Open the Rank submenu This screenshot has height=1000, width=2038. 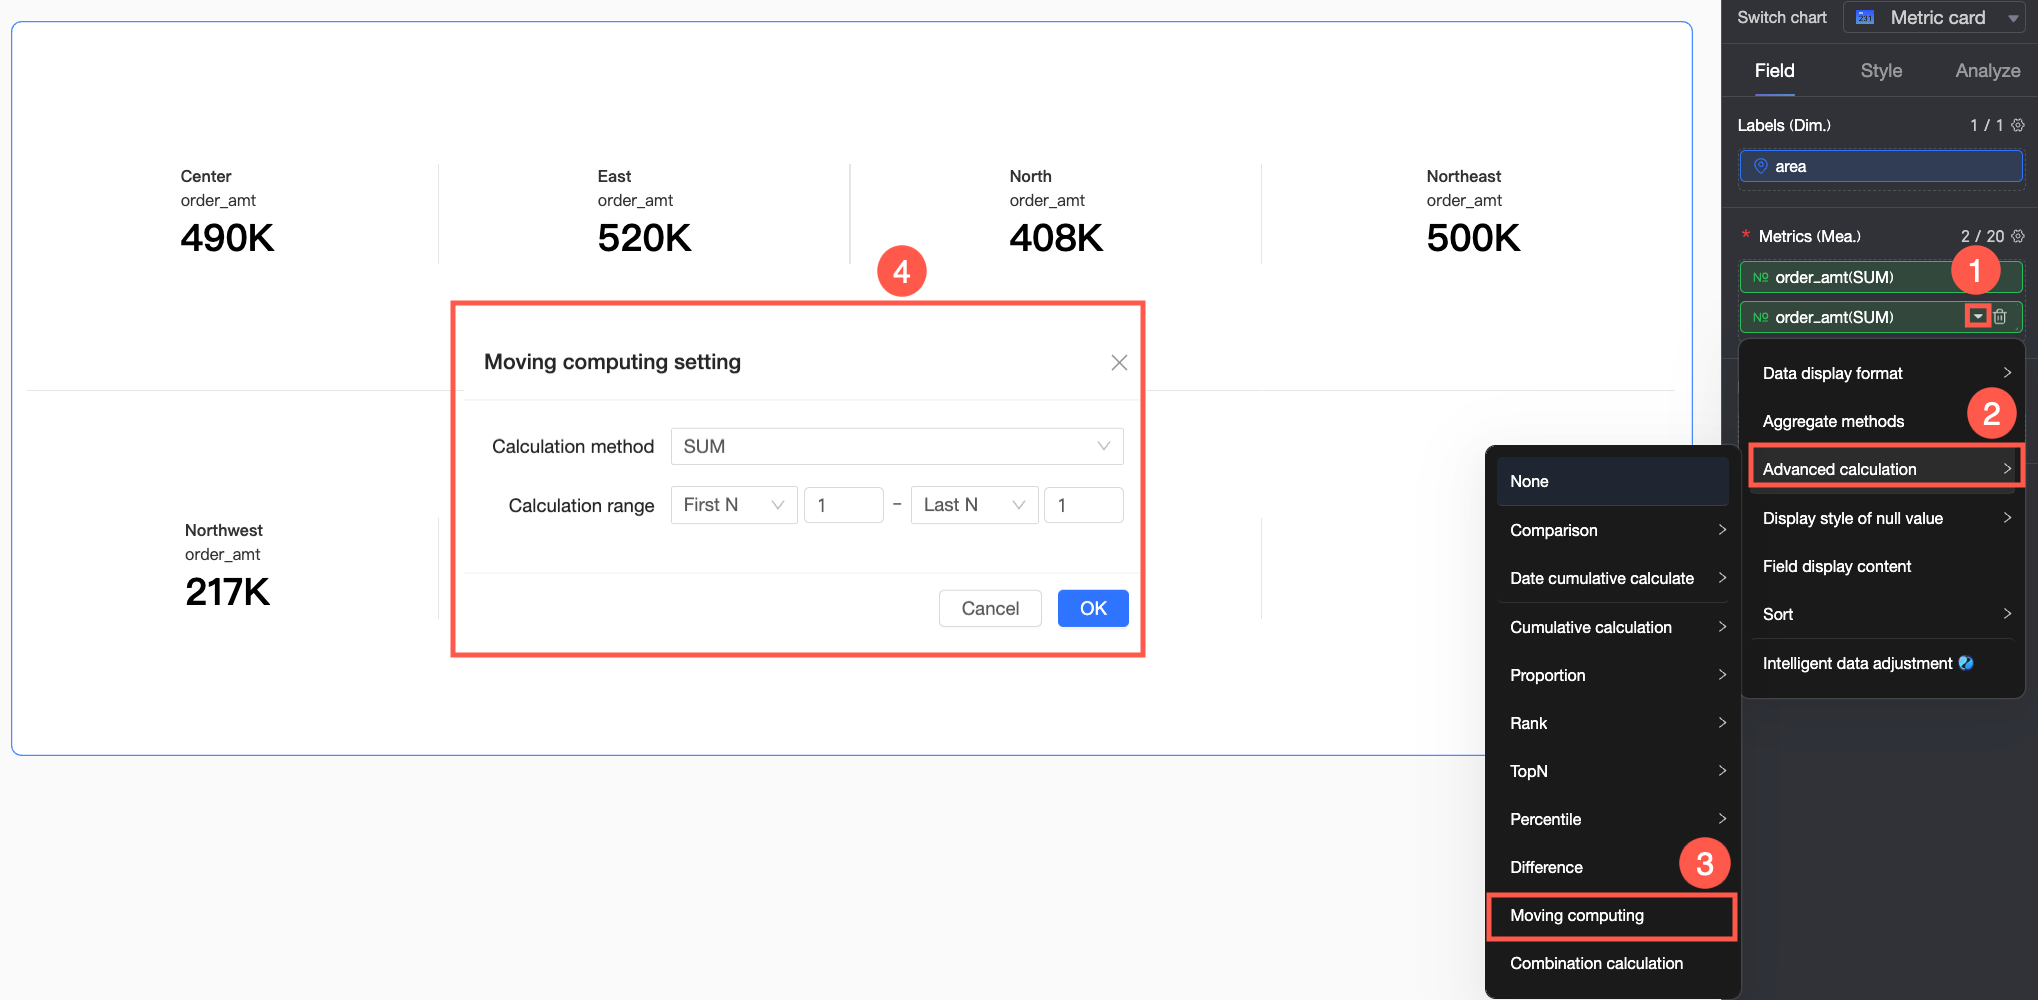click(1613, 723)
